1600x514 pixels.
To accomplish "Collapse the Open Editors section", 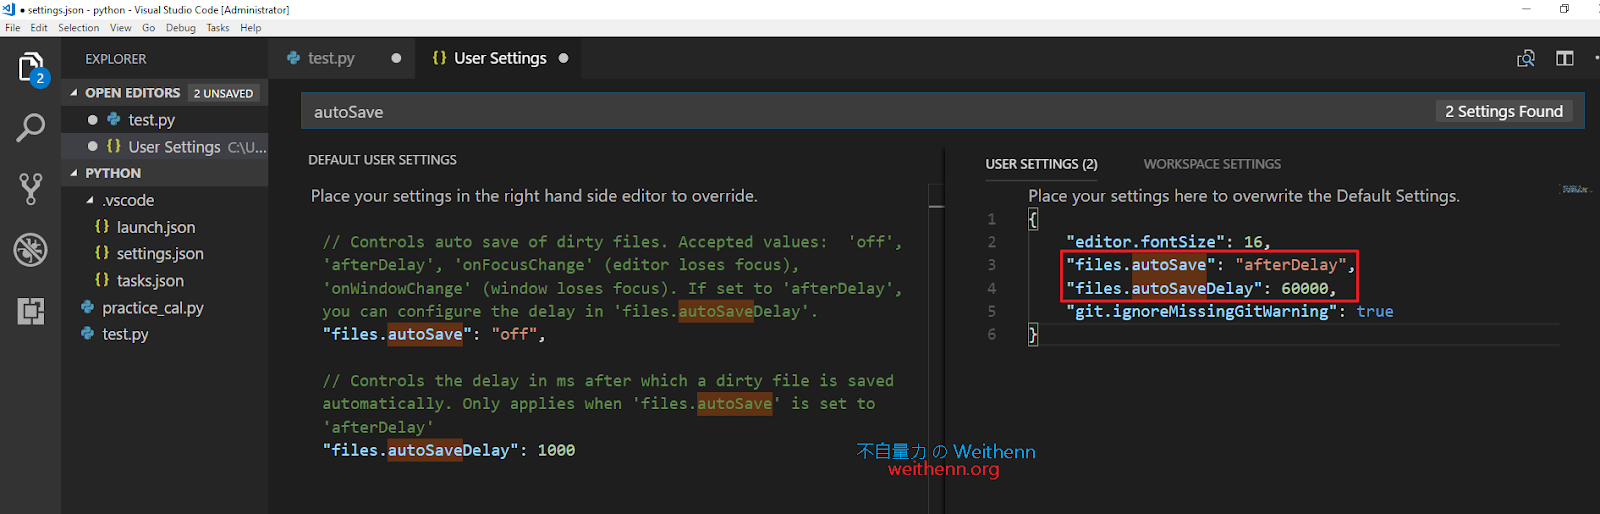I will tap(74, 92).
